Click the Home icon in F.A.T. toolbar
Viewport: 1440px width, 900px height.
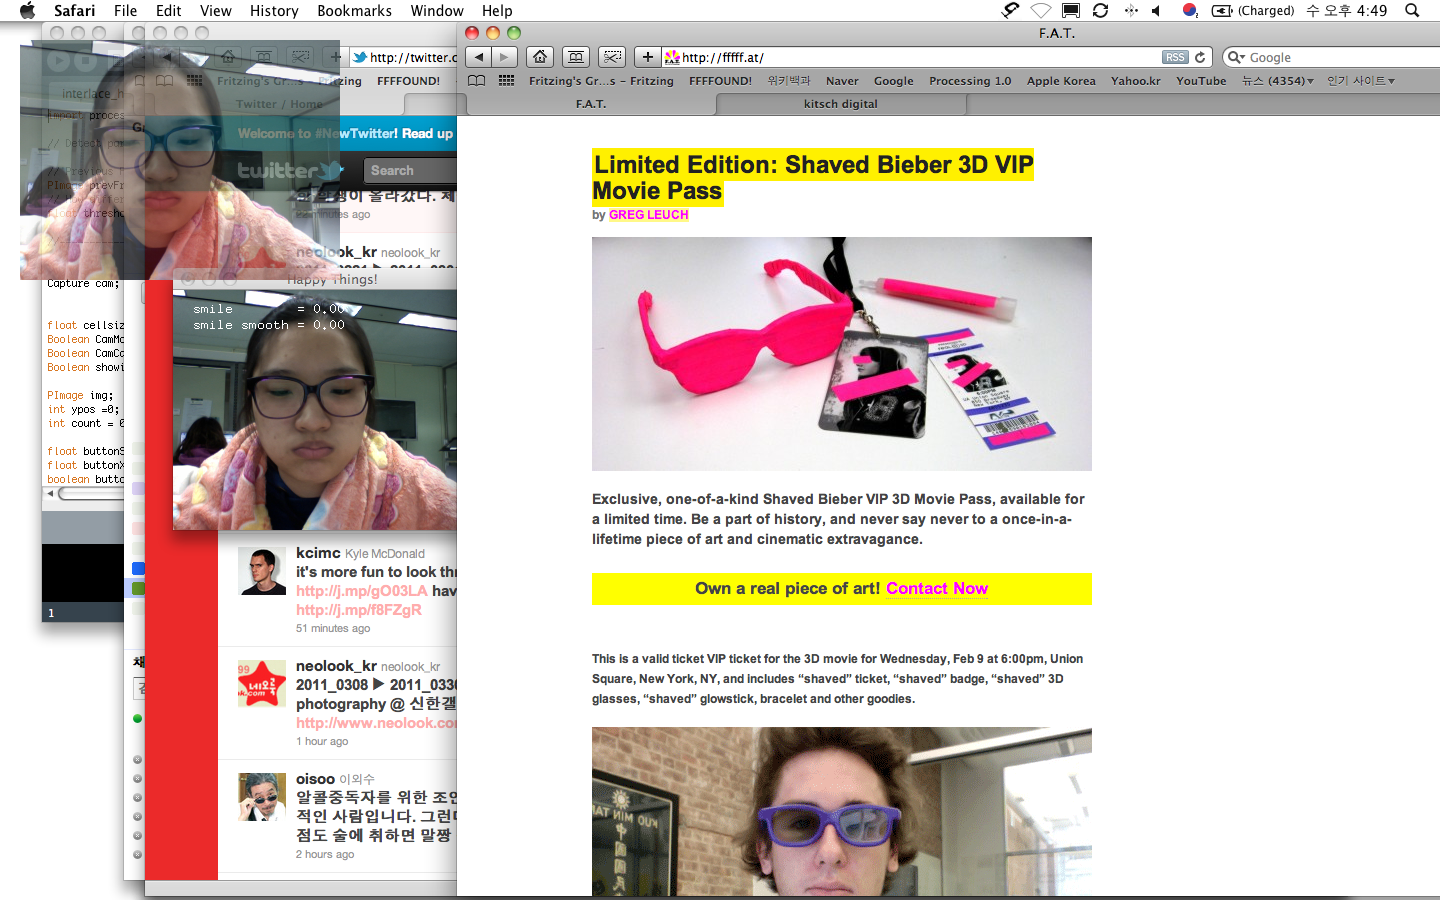[540, 57]
